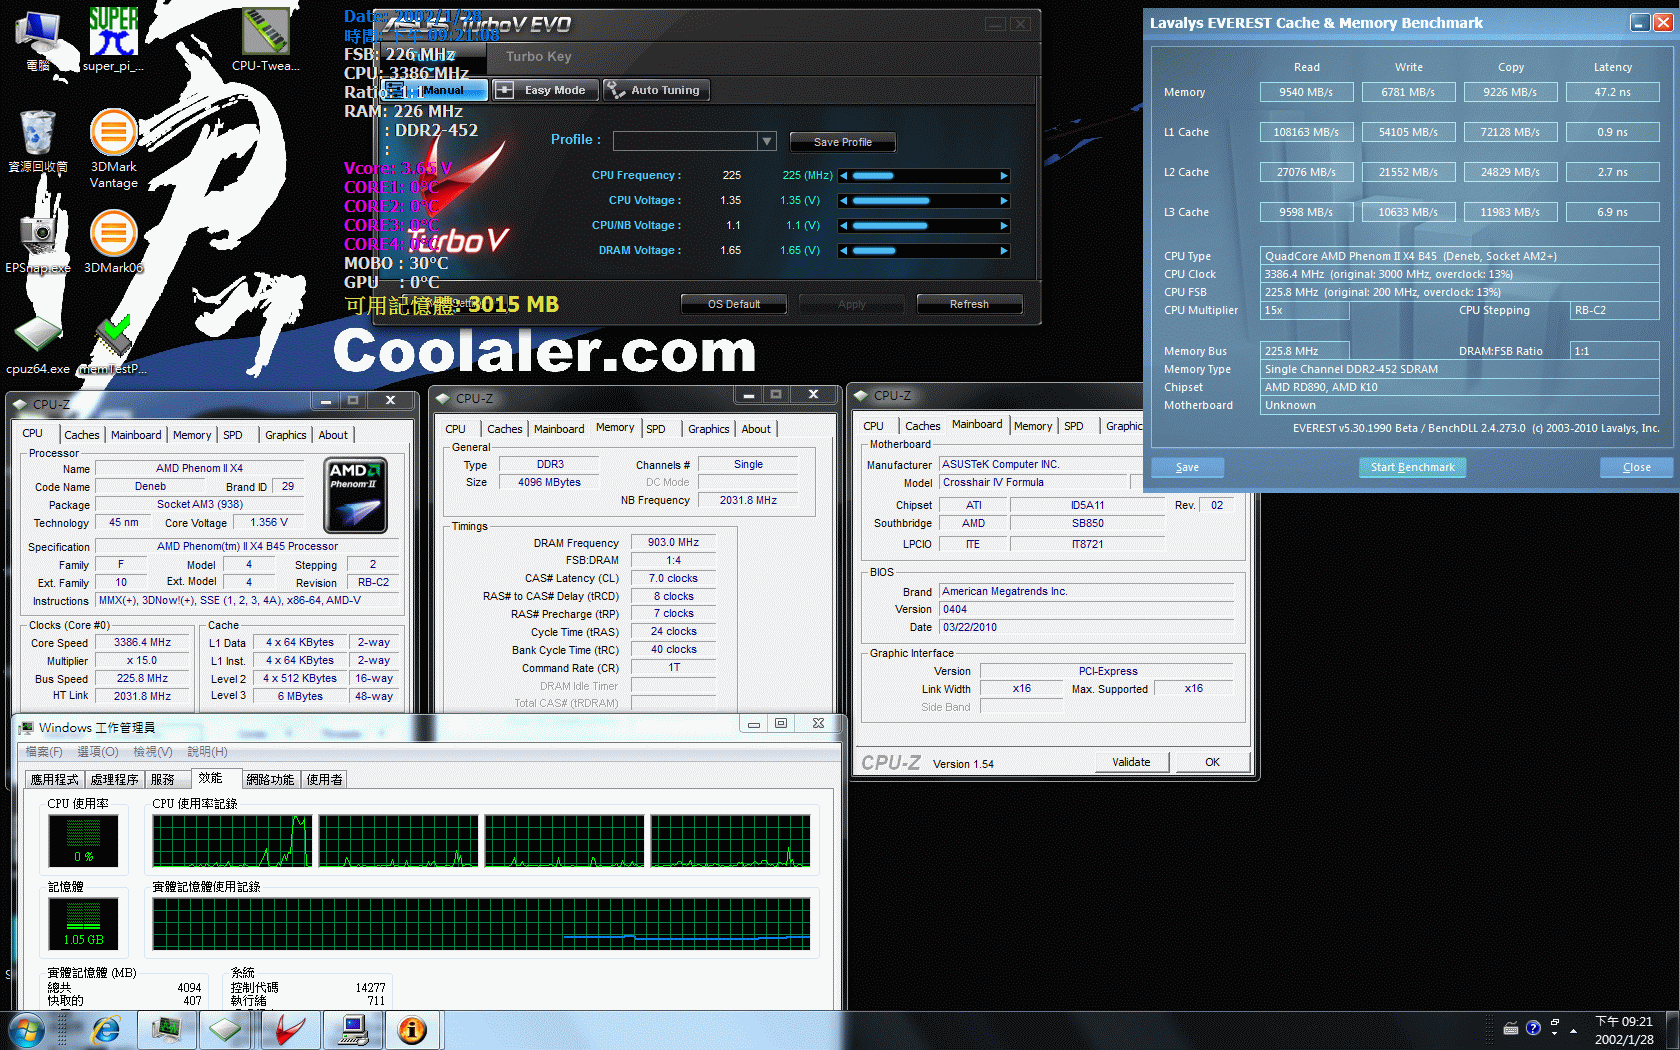Click the CPU-Z Validate button
Viewport: 1680px width, 1050px height.
pyautogui.click(x=1131, y=762)
